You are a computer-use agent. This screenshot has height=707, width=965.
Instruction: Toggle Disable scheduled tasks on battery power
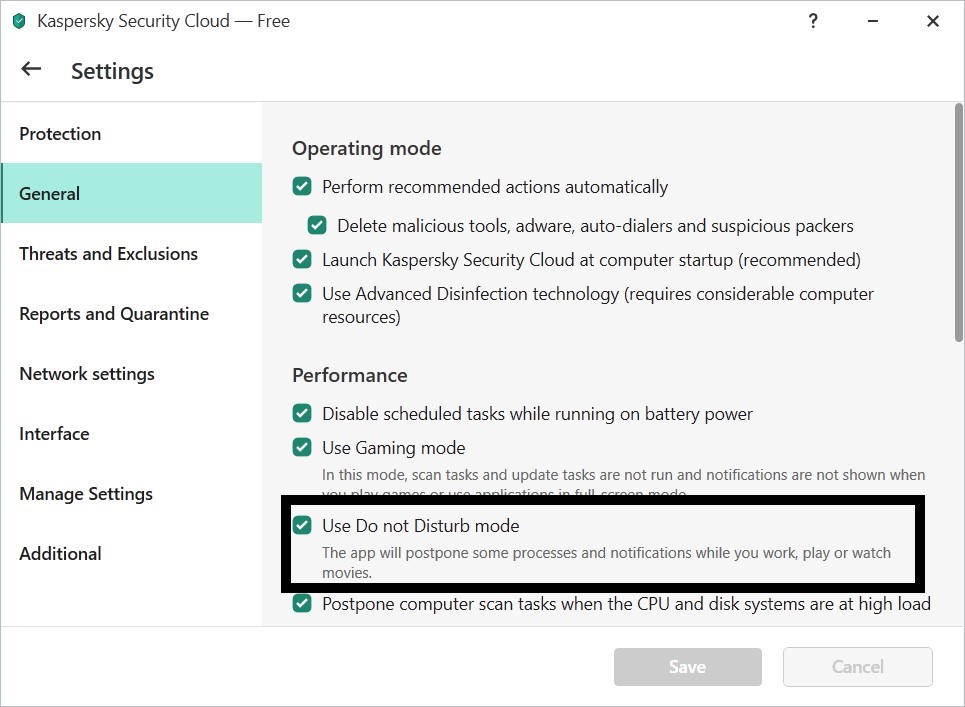click(x=302, y=414)
